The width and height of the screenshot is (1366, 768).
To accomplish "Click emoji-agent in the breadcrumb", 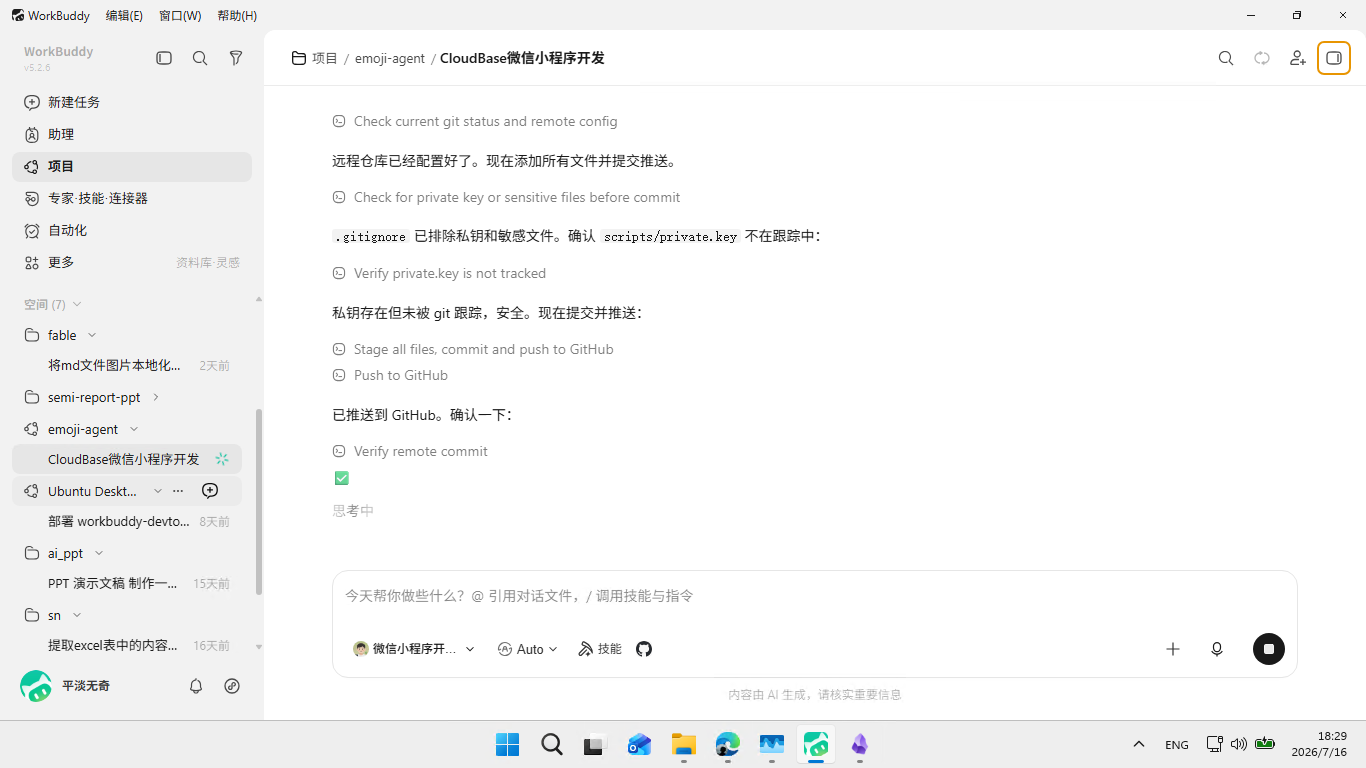I will click(x=390, y=58).
